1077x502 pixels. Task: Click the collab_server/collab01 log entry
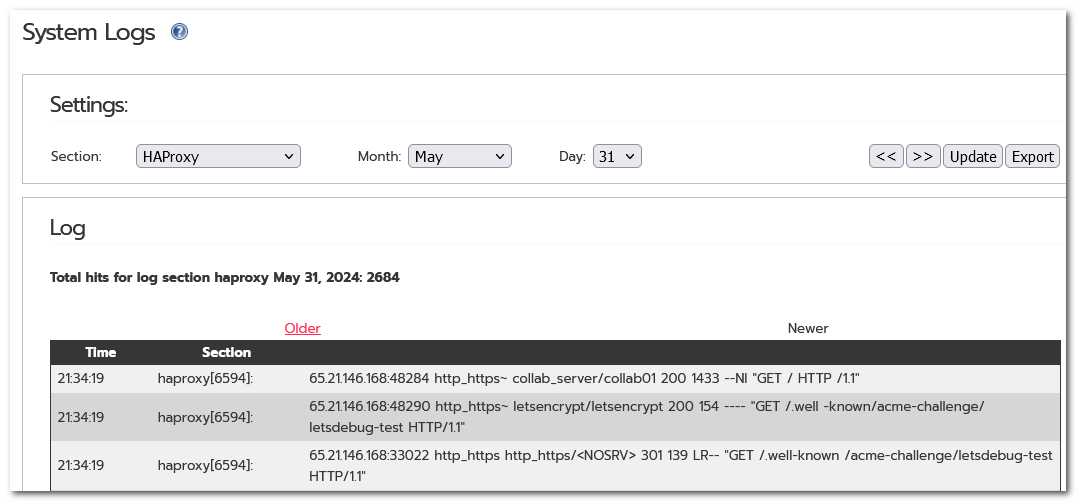click(555, 378)
